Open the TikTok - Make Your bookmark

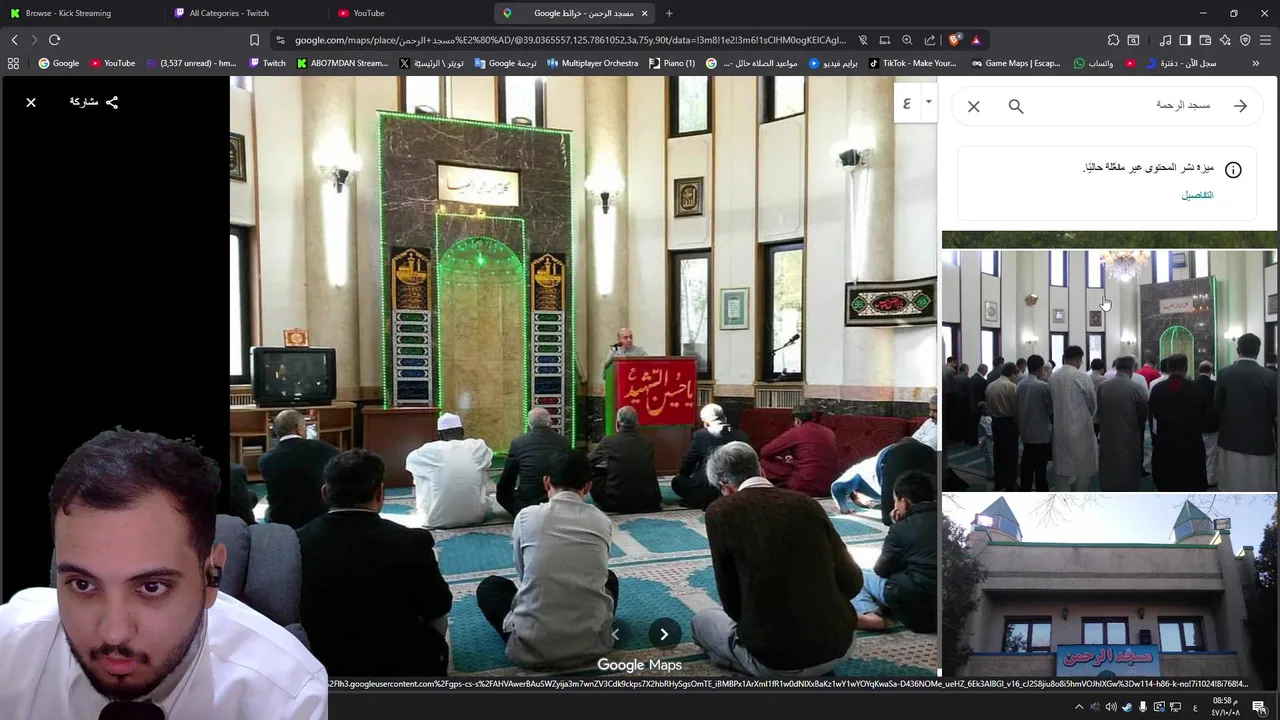click(x=913, y=63)
